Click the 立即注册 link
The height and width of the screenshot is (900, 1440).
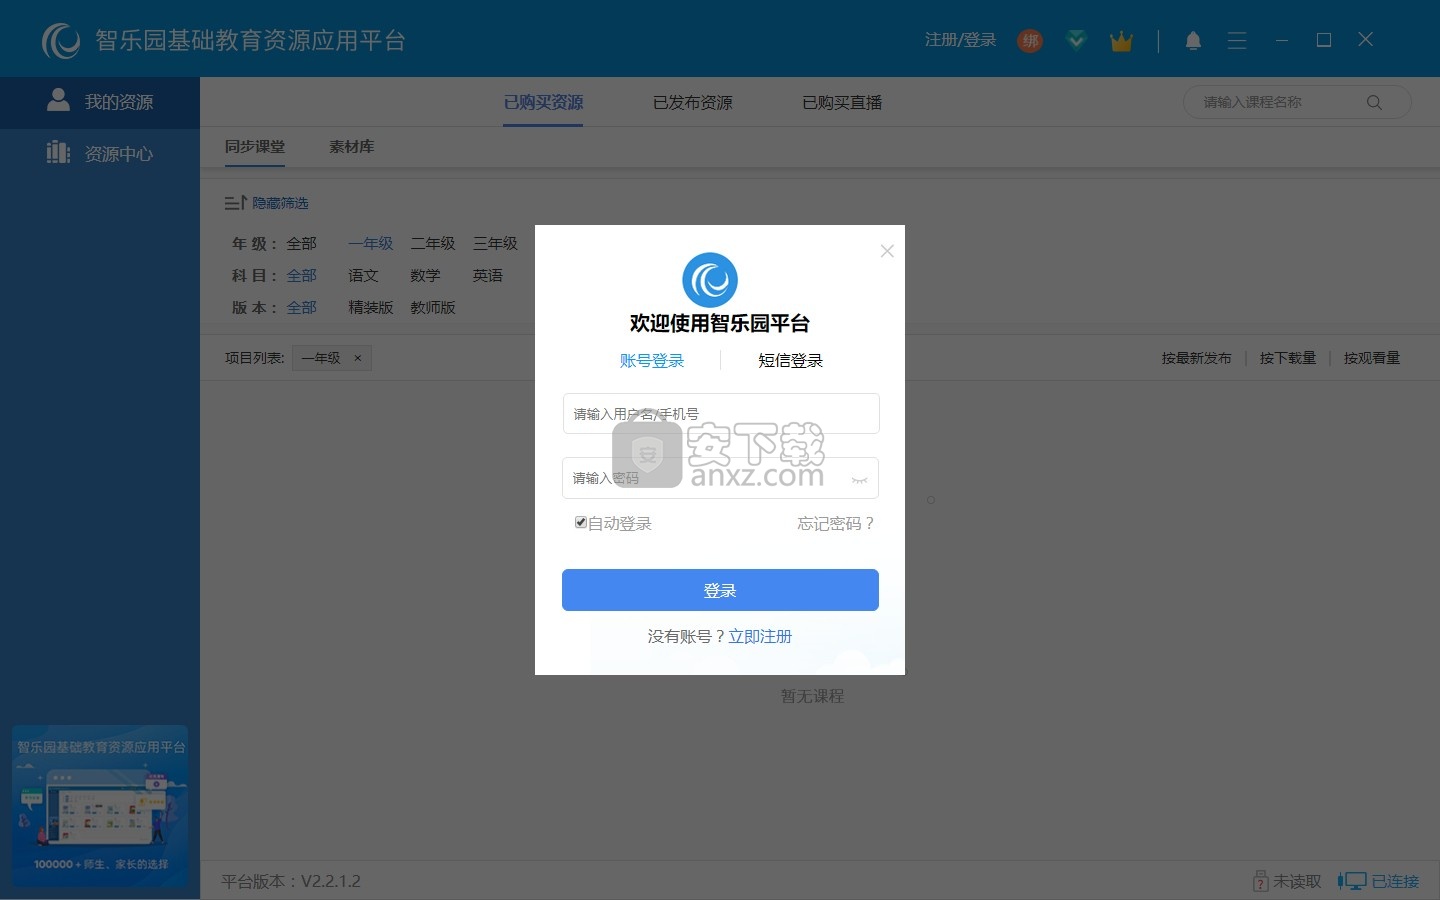pyautogui.click(x=760, y=636)
